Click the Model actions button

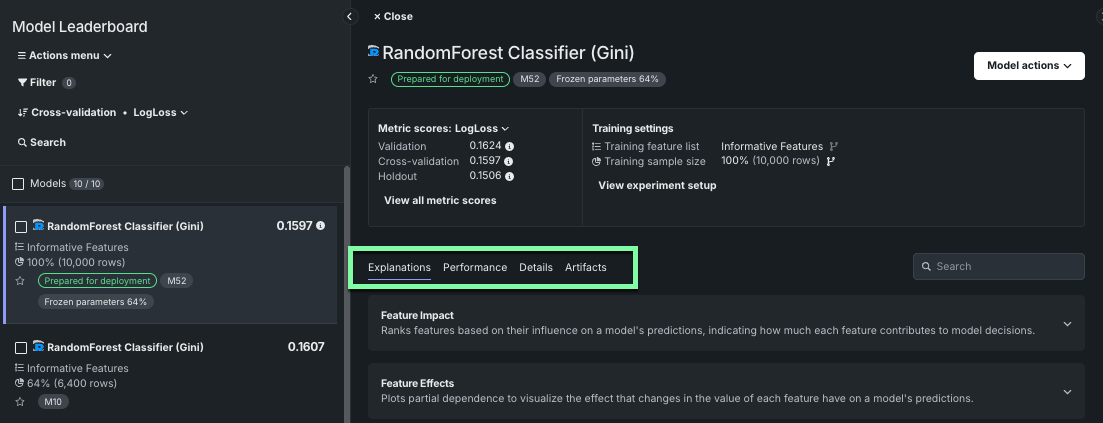pyautogui.click(x=1028, y=66)
